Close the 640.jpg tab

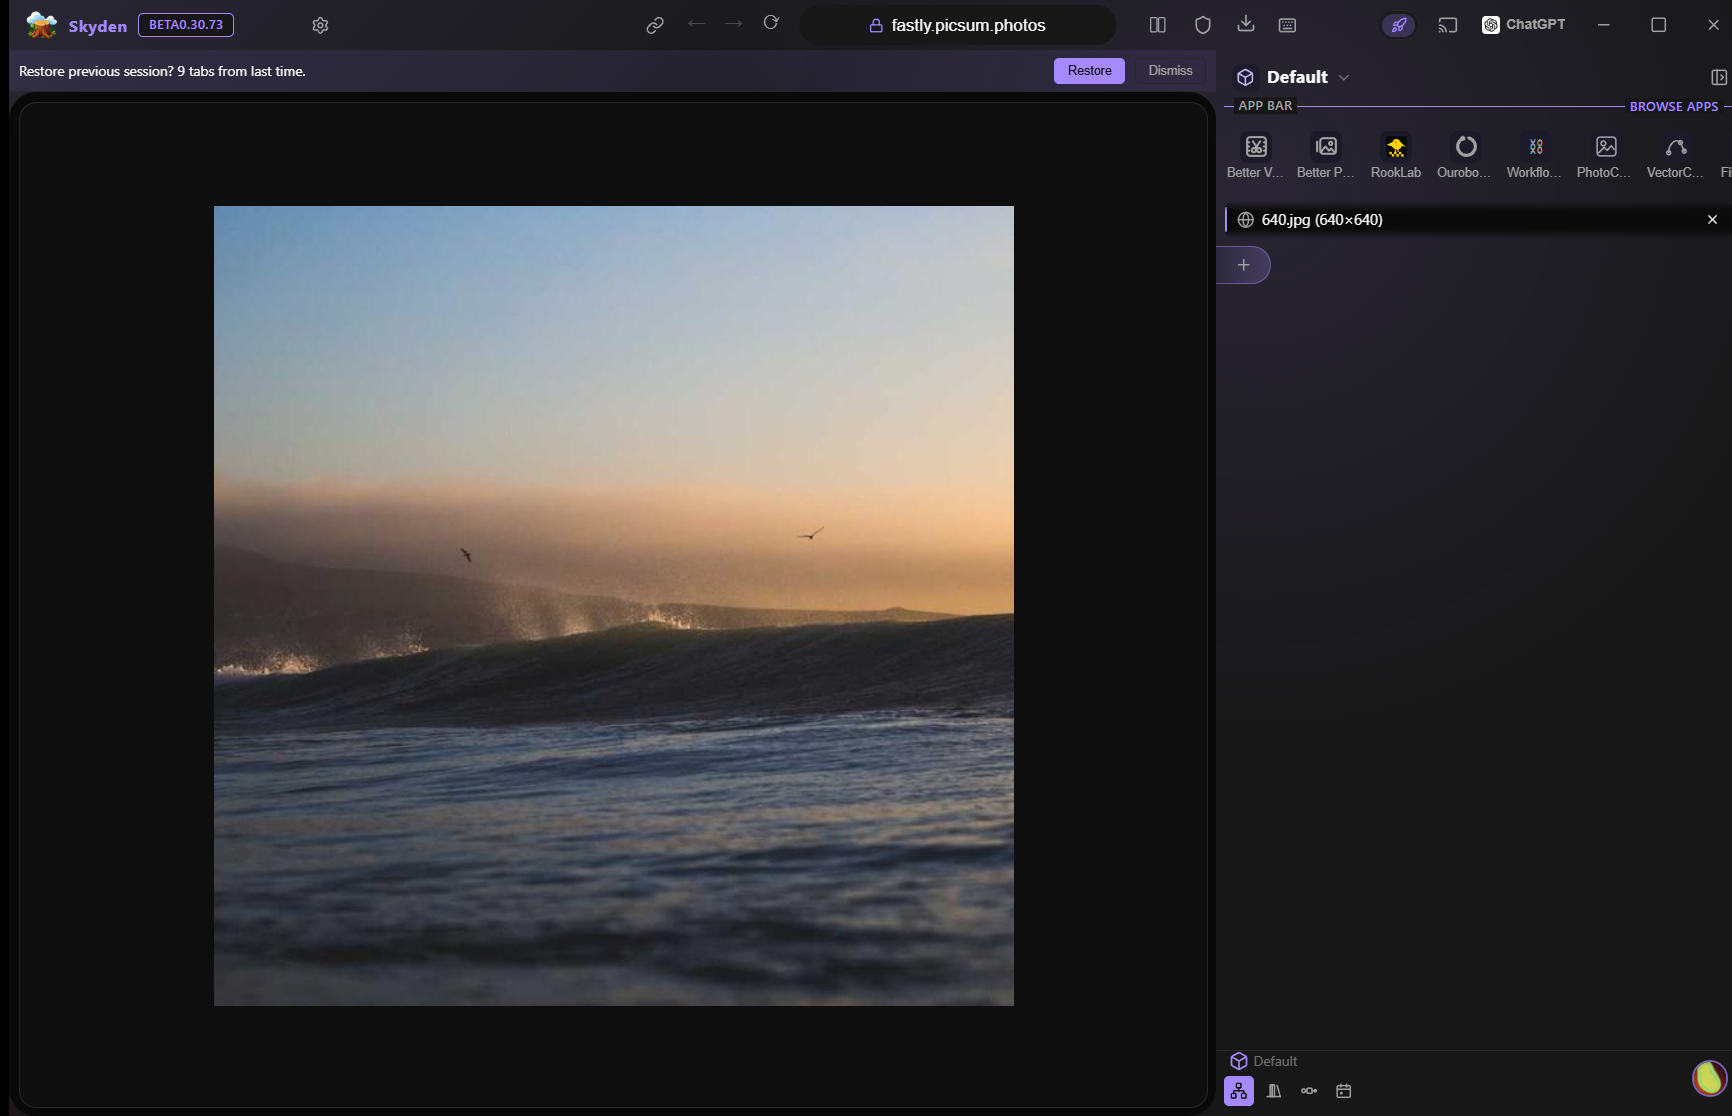coord(1712,220)
